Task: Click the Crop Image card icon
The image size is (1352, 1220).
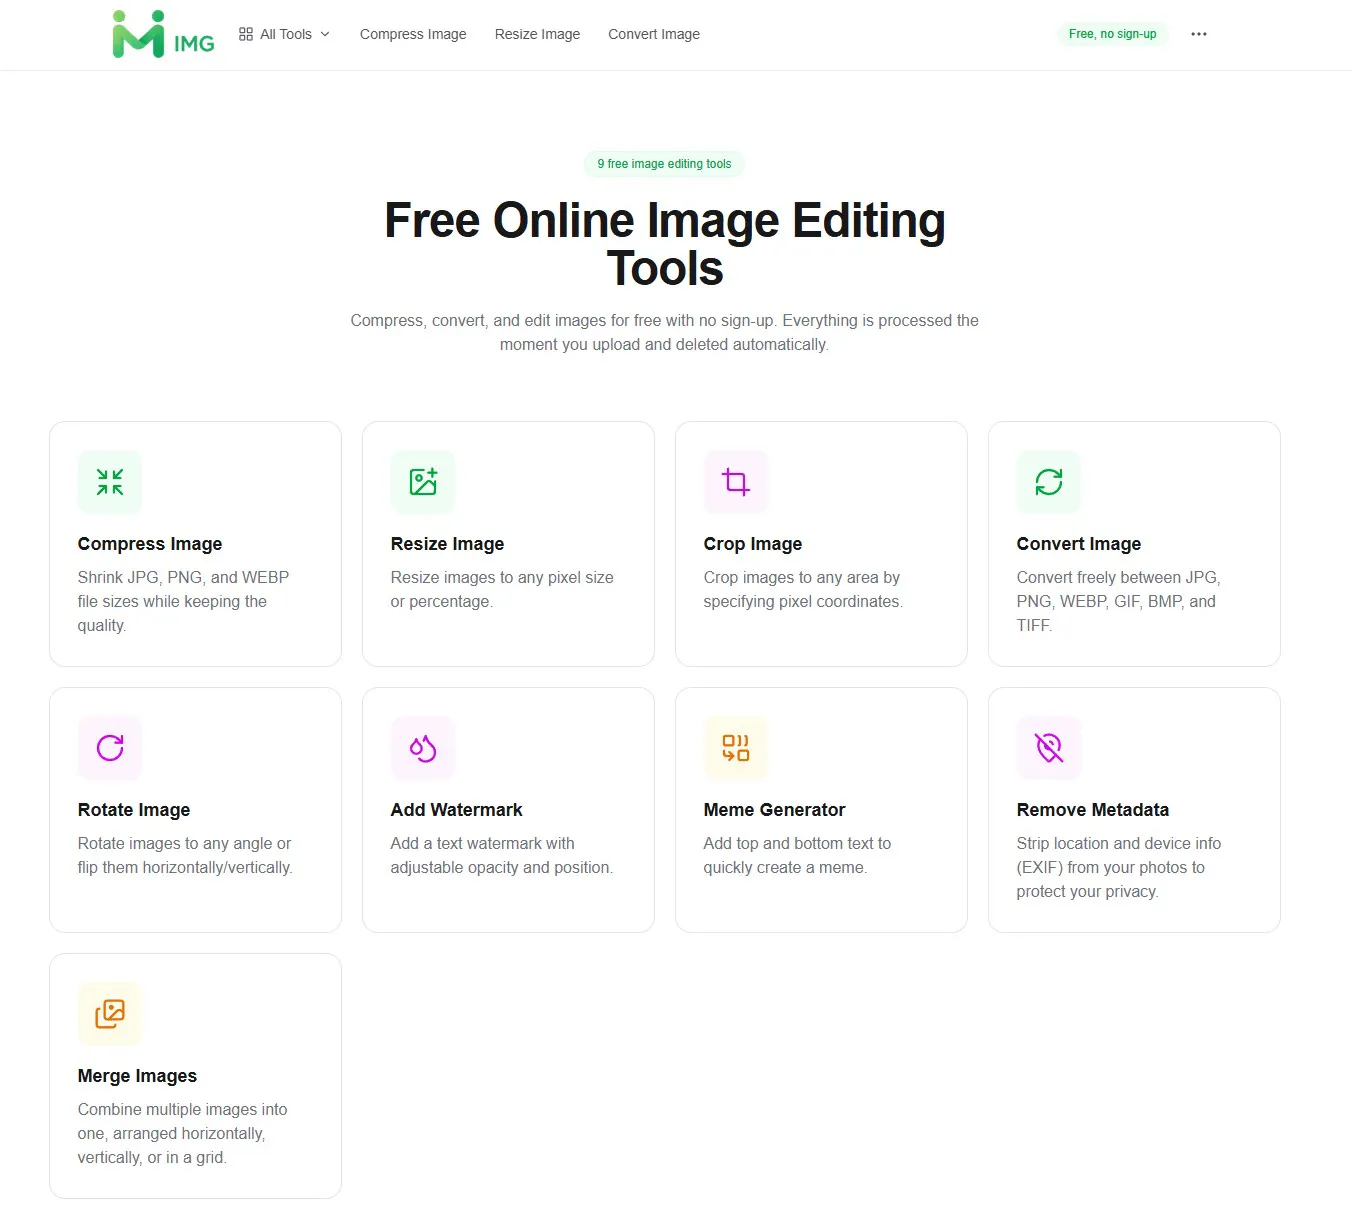Action: 736,482
